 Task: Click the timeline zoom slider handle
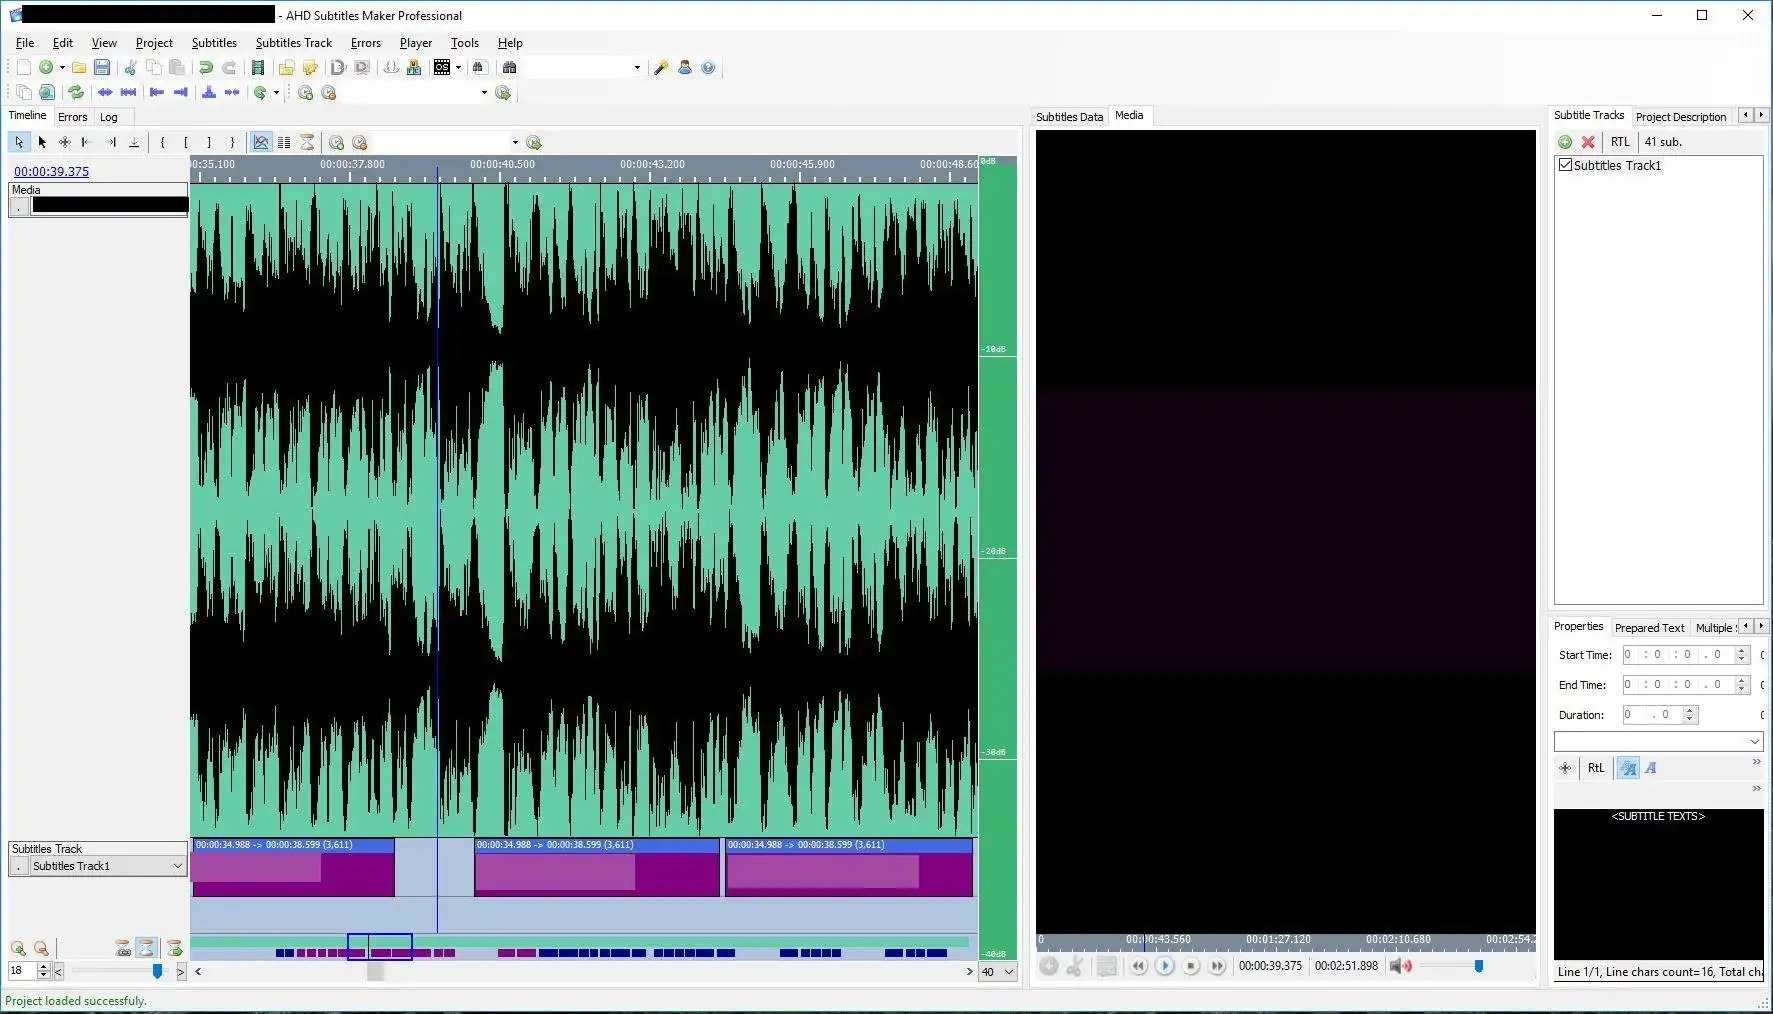[157, 971]
